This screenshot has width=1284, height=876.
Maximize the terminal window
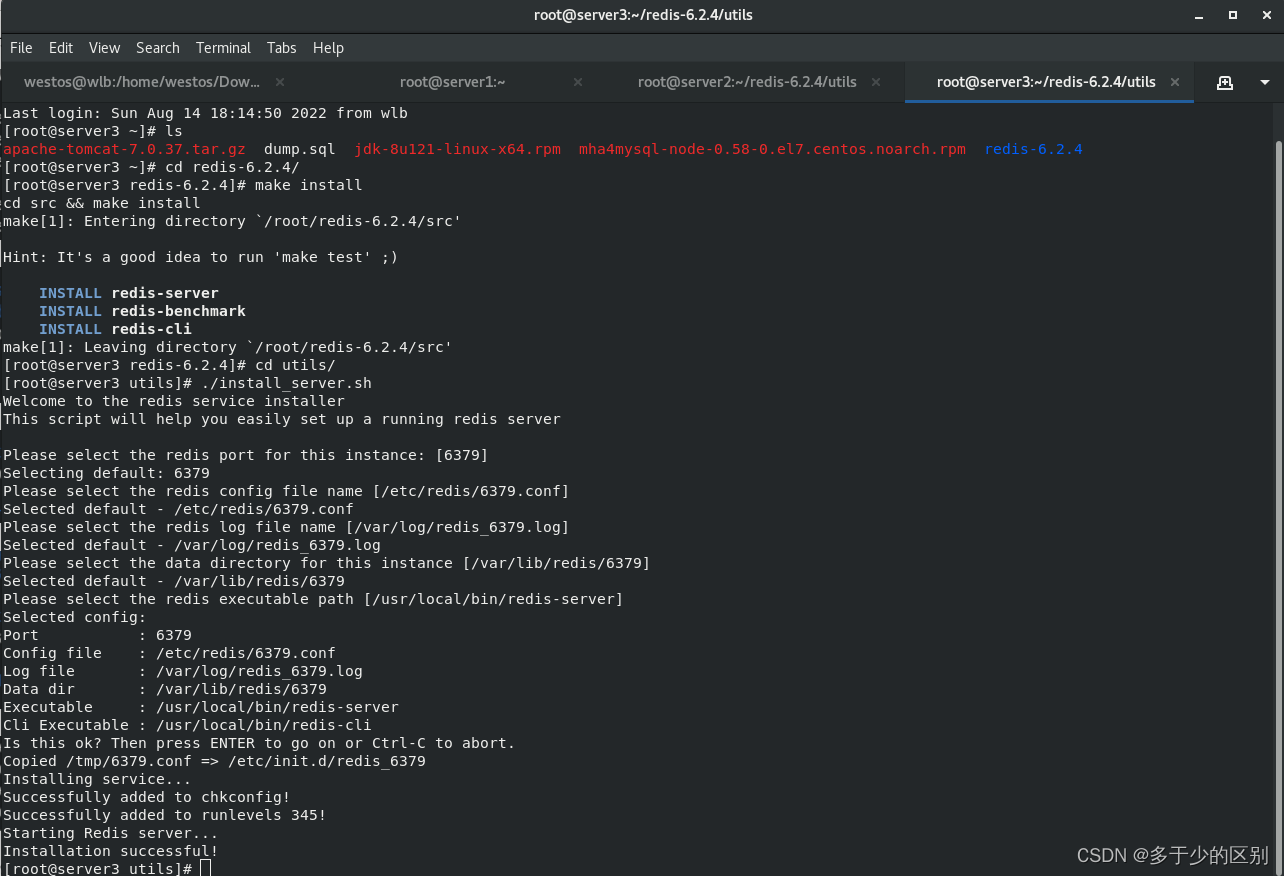coord(1233,15)
